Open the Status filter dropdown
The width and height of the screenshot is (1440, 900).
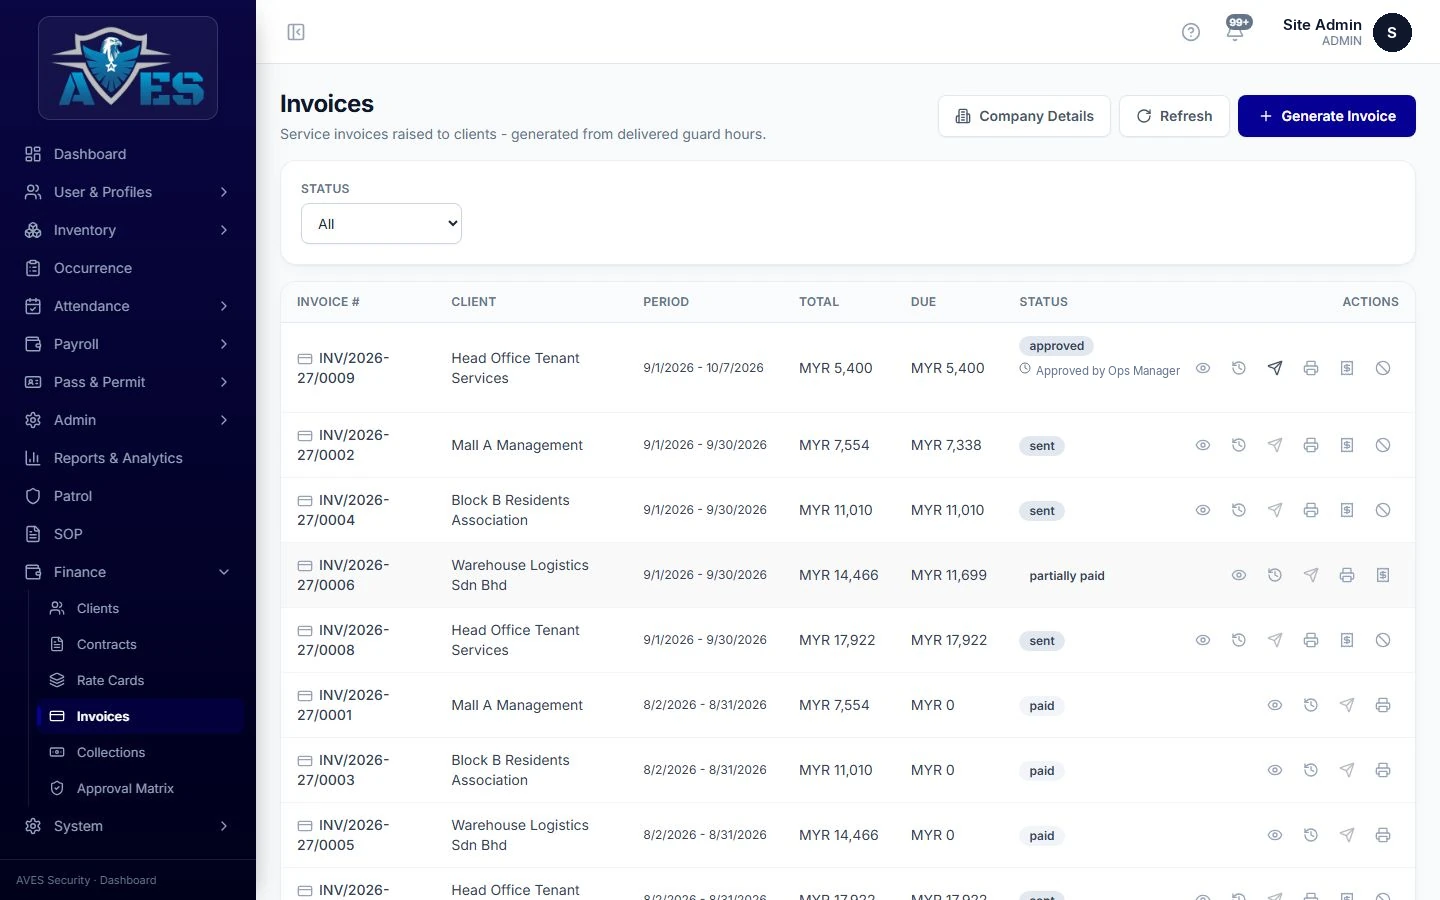point(381,224)
